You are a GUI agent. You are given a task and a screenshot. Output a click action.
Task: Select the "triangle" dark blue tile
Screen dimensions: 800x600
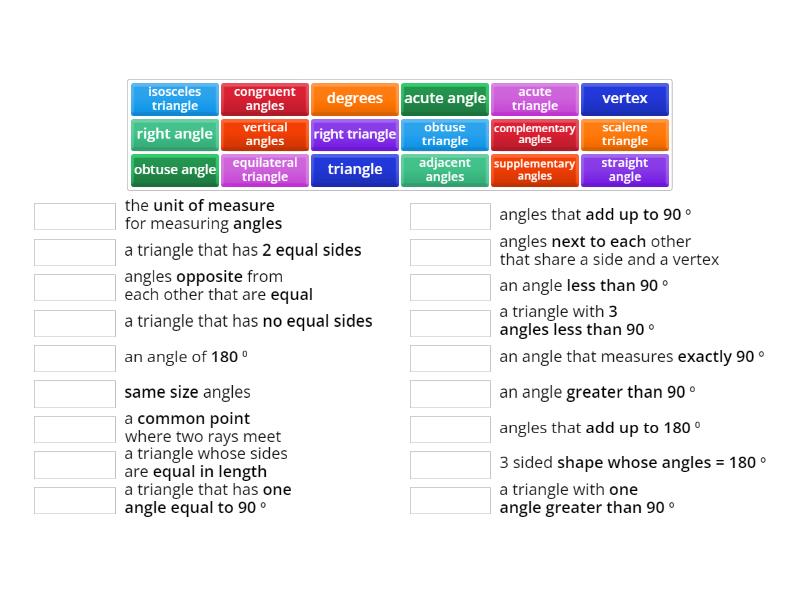coord(354,169)
